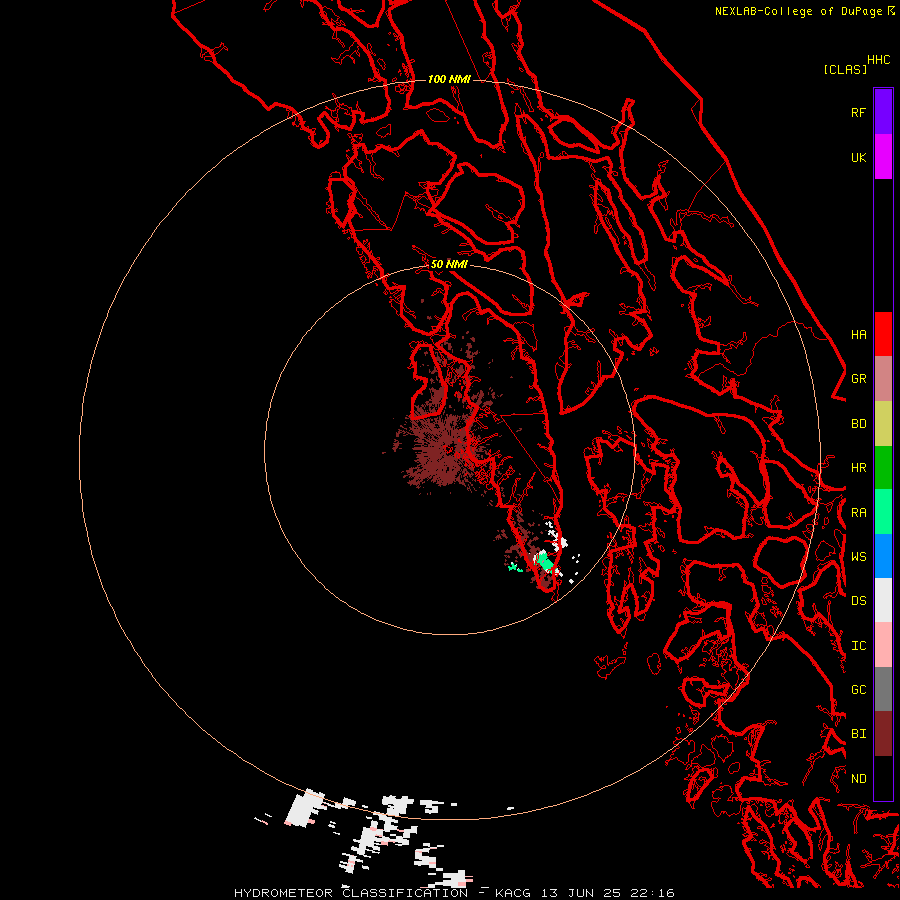Image resolution: width=900 pixels, height=900 pixels.
Task: Click the "DS" legend label
Action: (859, 601)
